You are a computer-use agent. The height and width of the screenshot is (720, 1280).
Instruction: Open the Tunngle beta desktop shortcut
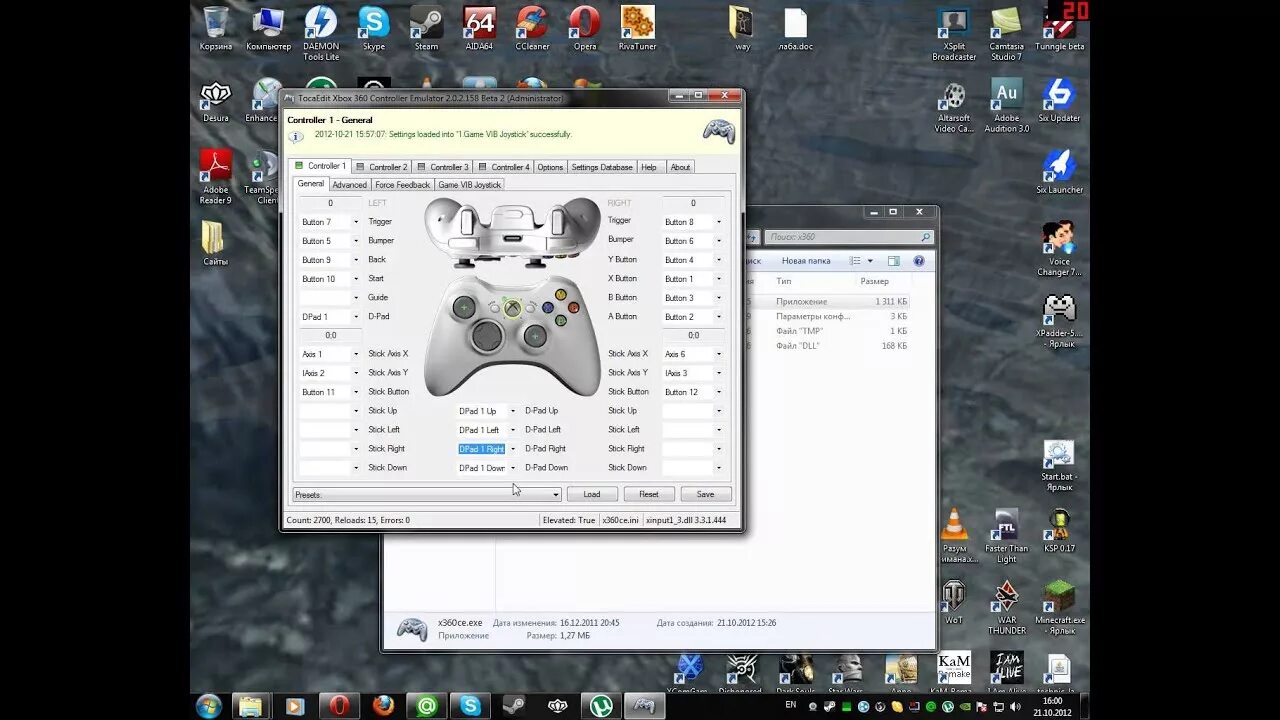(x=1059, y=27)
